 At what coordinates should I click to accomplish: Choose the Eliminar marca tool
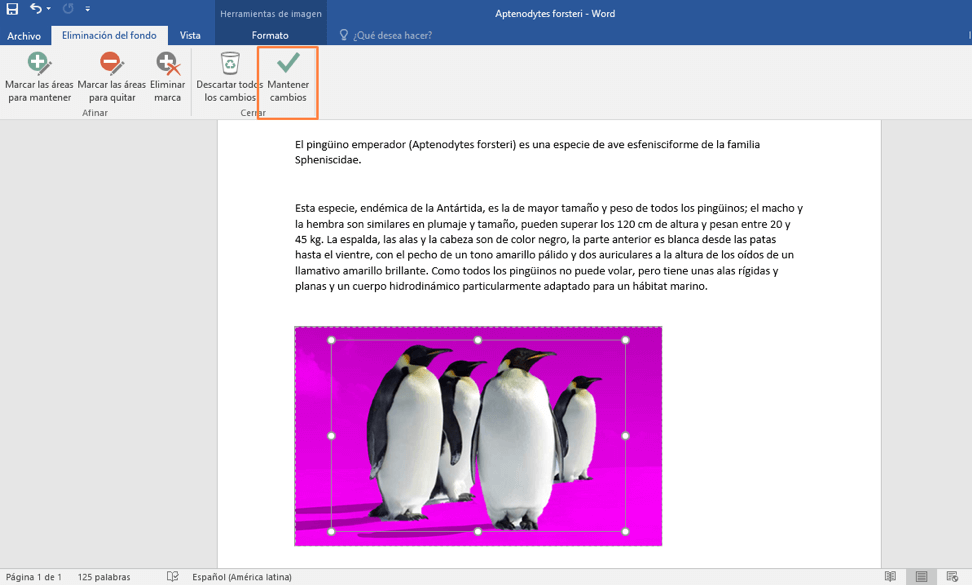pyautogui.click(x=167, y=77)
